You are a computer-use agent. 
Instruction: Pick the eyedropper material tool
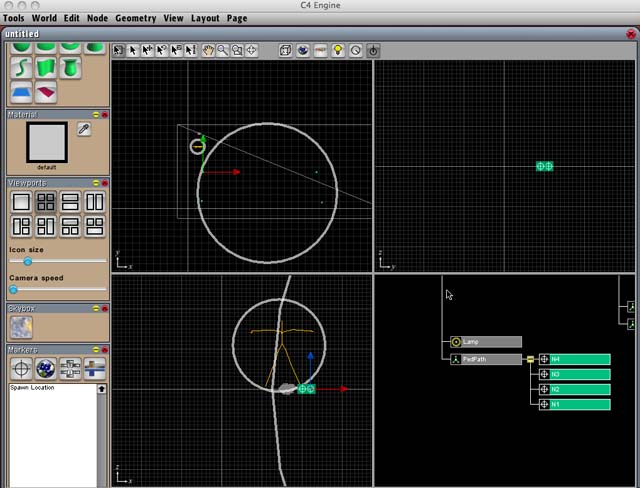point(84,130)
